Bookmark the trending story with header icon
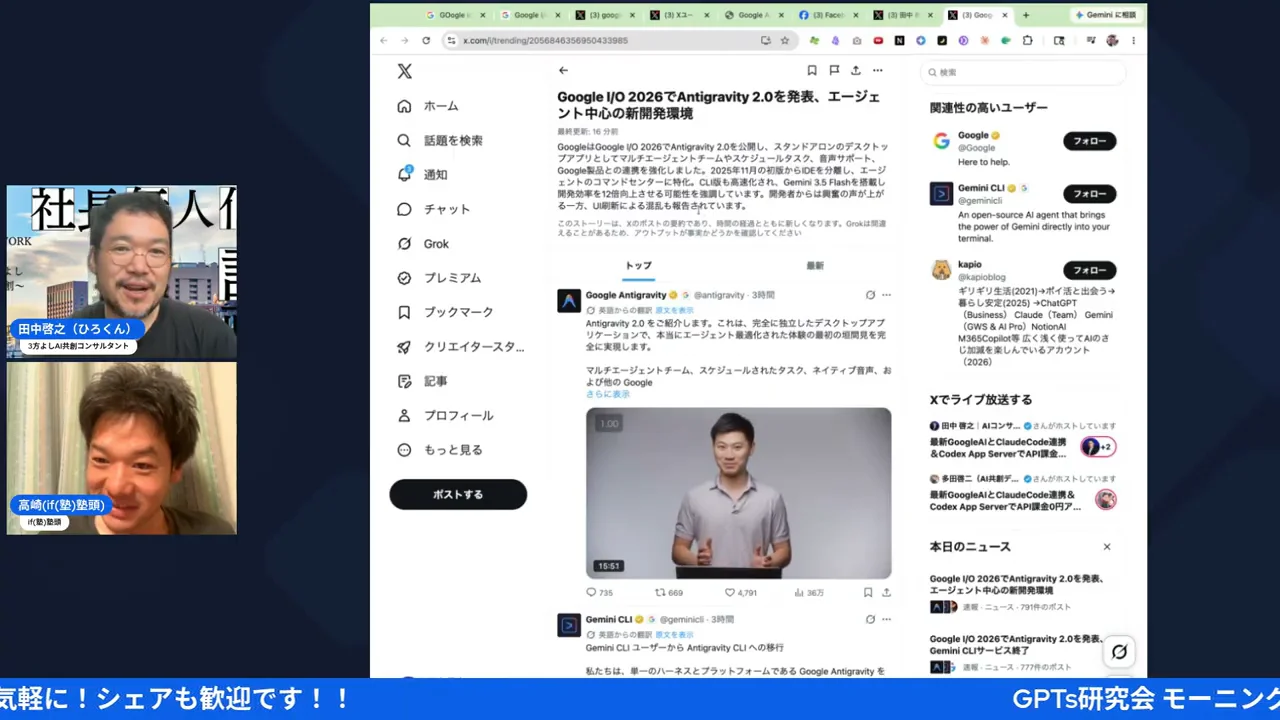1280x720 pixels. (812, 70)
